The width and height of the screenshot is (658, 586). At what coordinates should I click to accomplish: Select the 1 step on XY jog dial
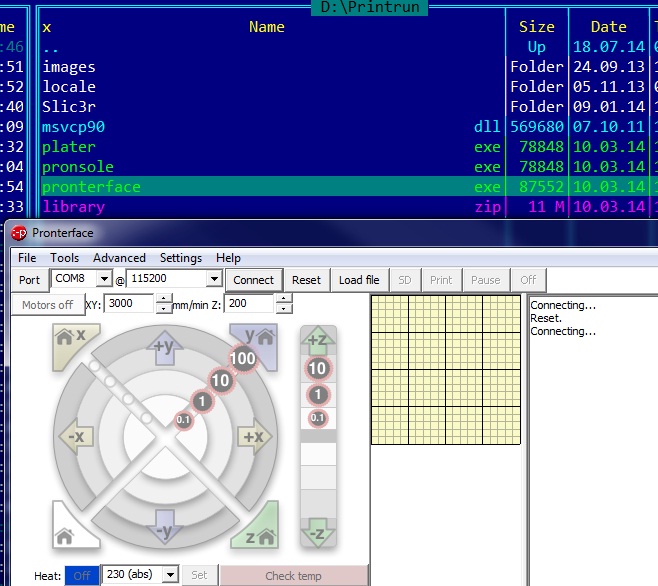point(202,401)
